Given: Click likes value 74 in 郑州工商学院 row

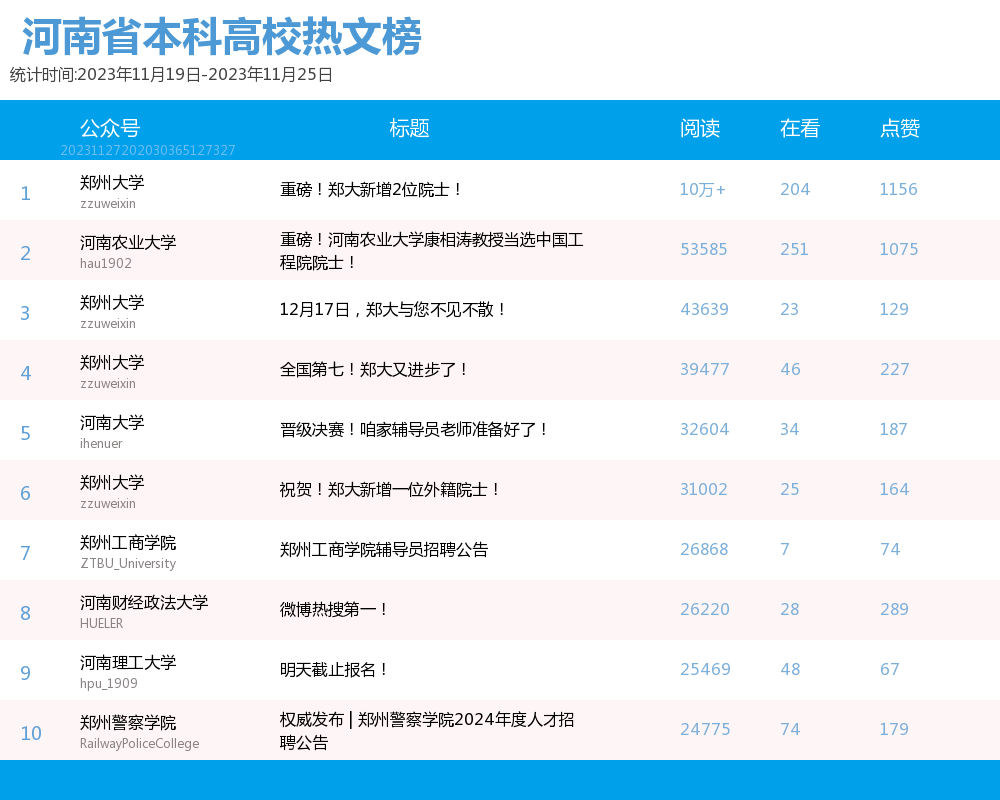Looking at the screenshot, I should click(x=890, y=549).
